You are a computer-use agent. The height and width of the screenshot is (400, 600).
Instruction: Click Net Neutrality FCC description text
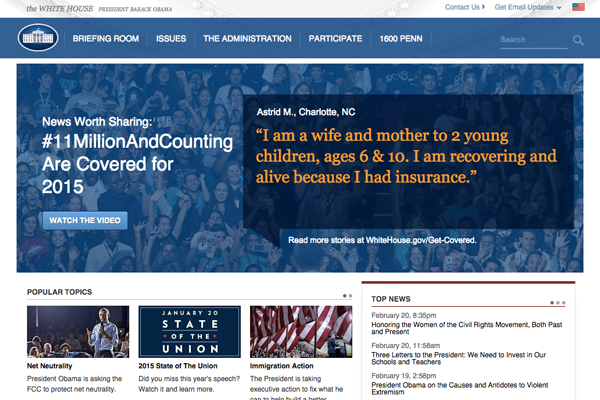[x=74, y=384]
